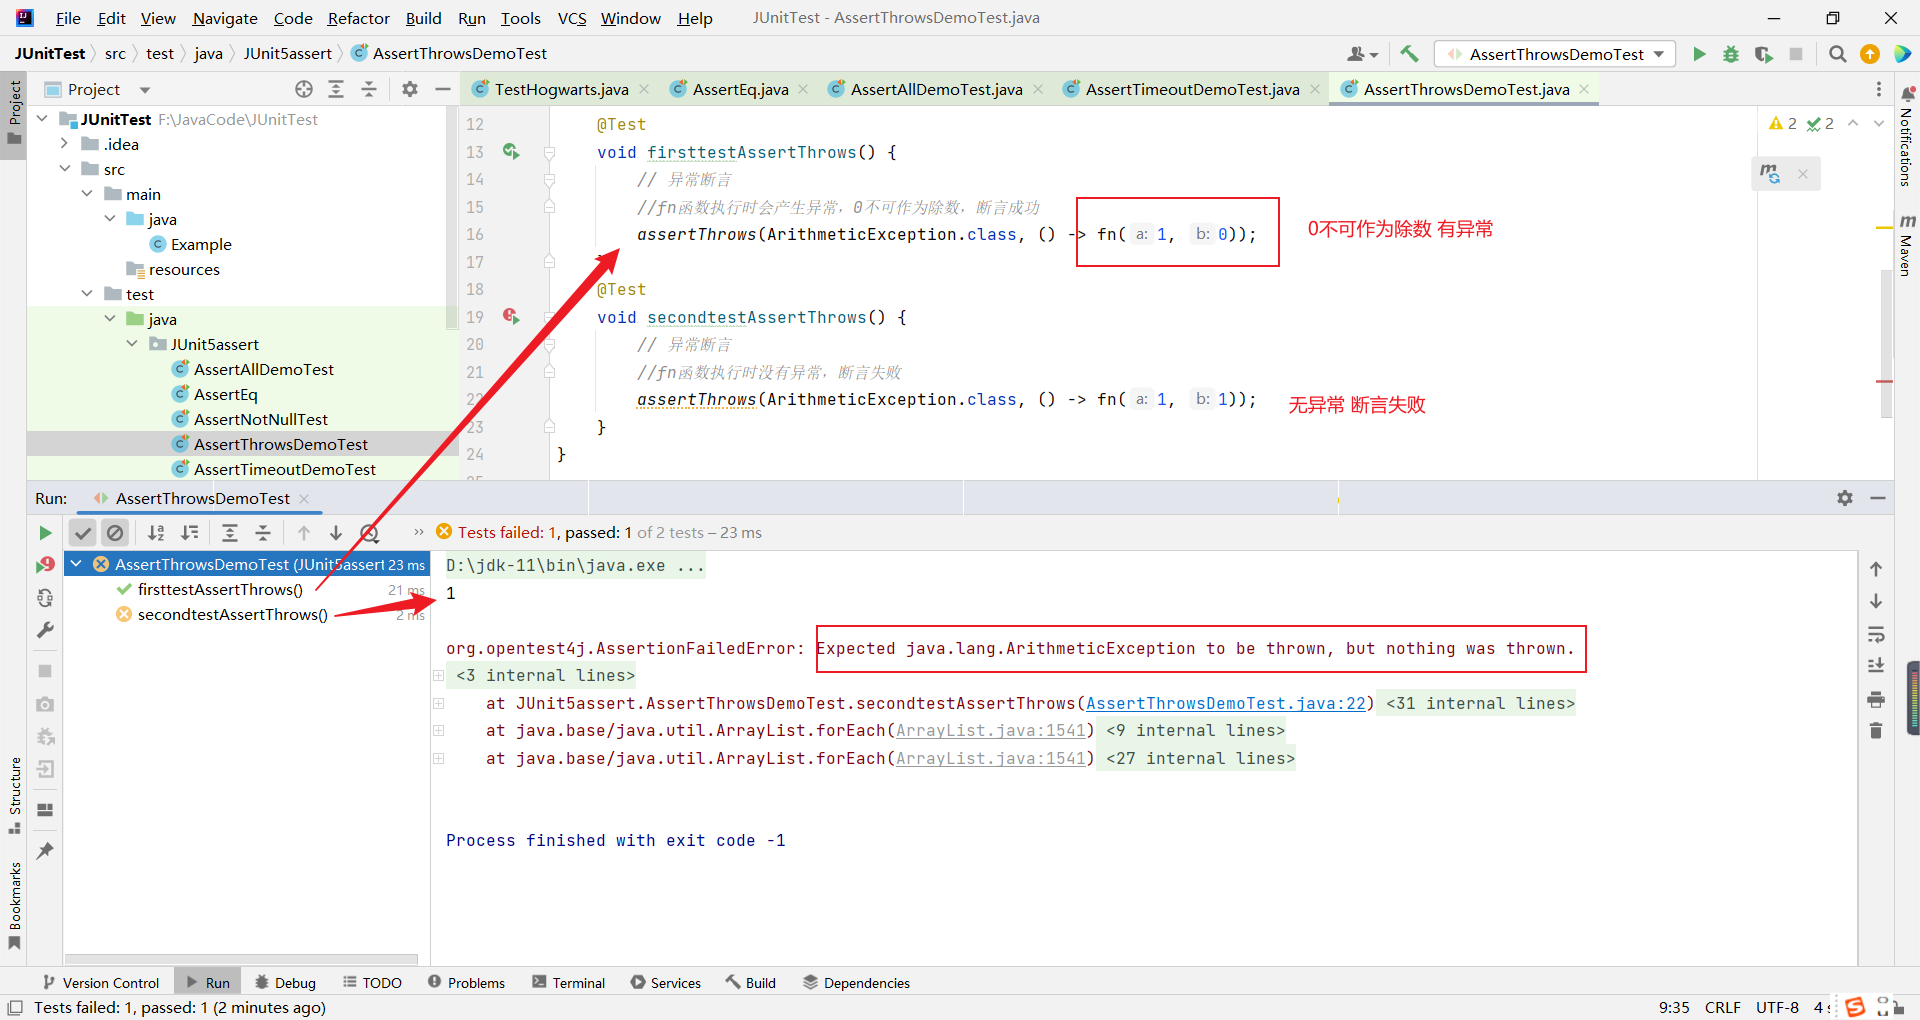The height and width of the screenshot is (1020, 1920).
Task: Click the Build project hammer icon
Action: click(x=1409, y=54)
